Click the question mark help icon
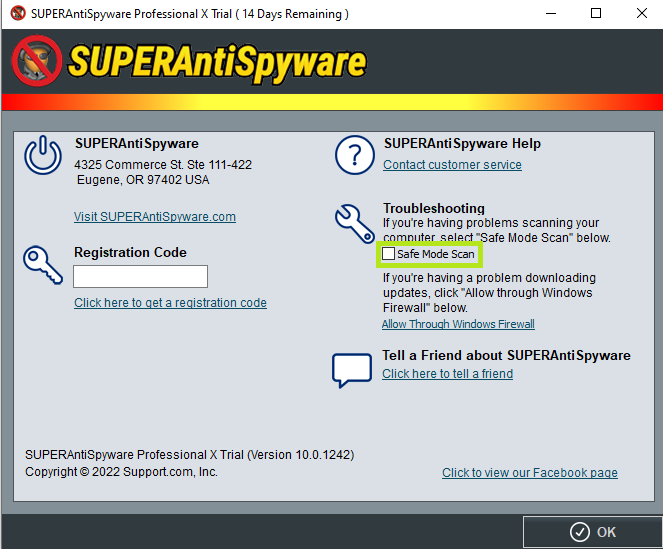 tap(355, 155)
